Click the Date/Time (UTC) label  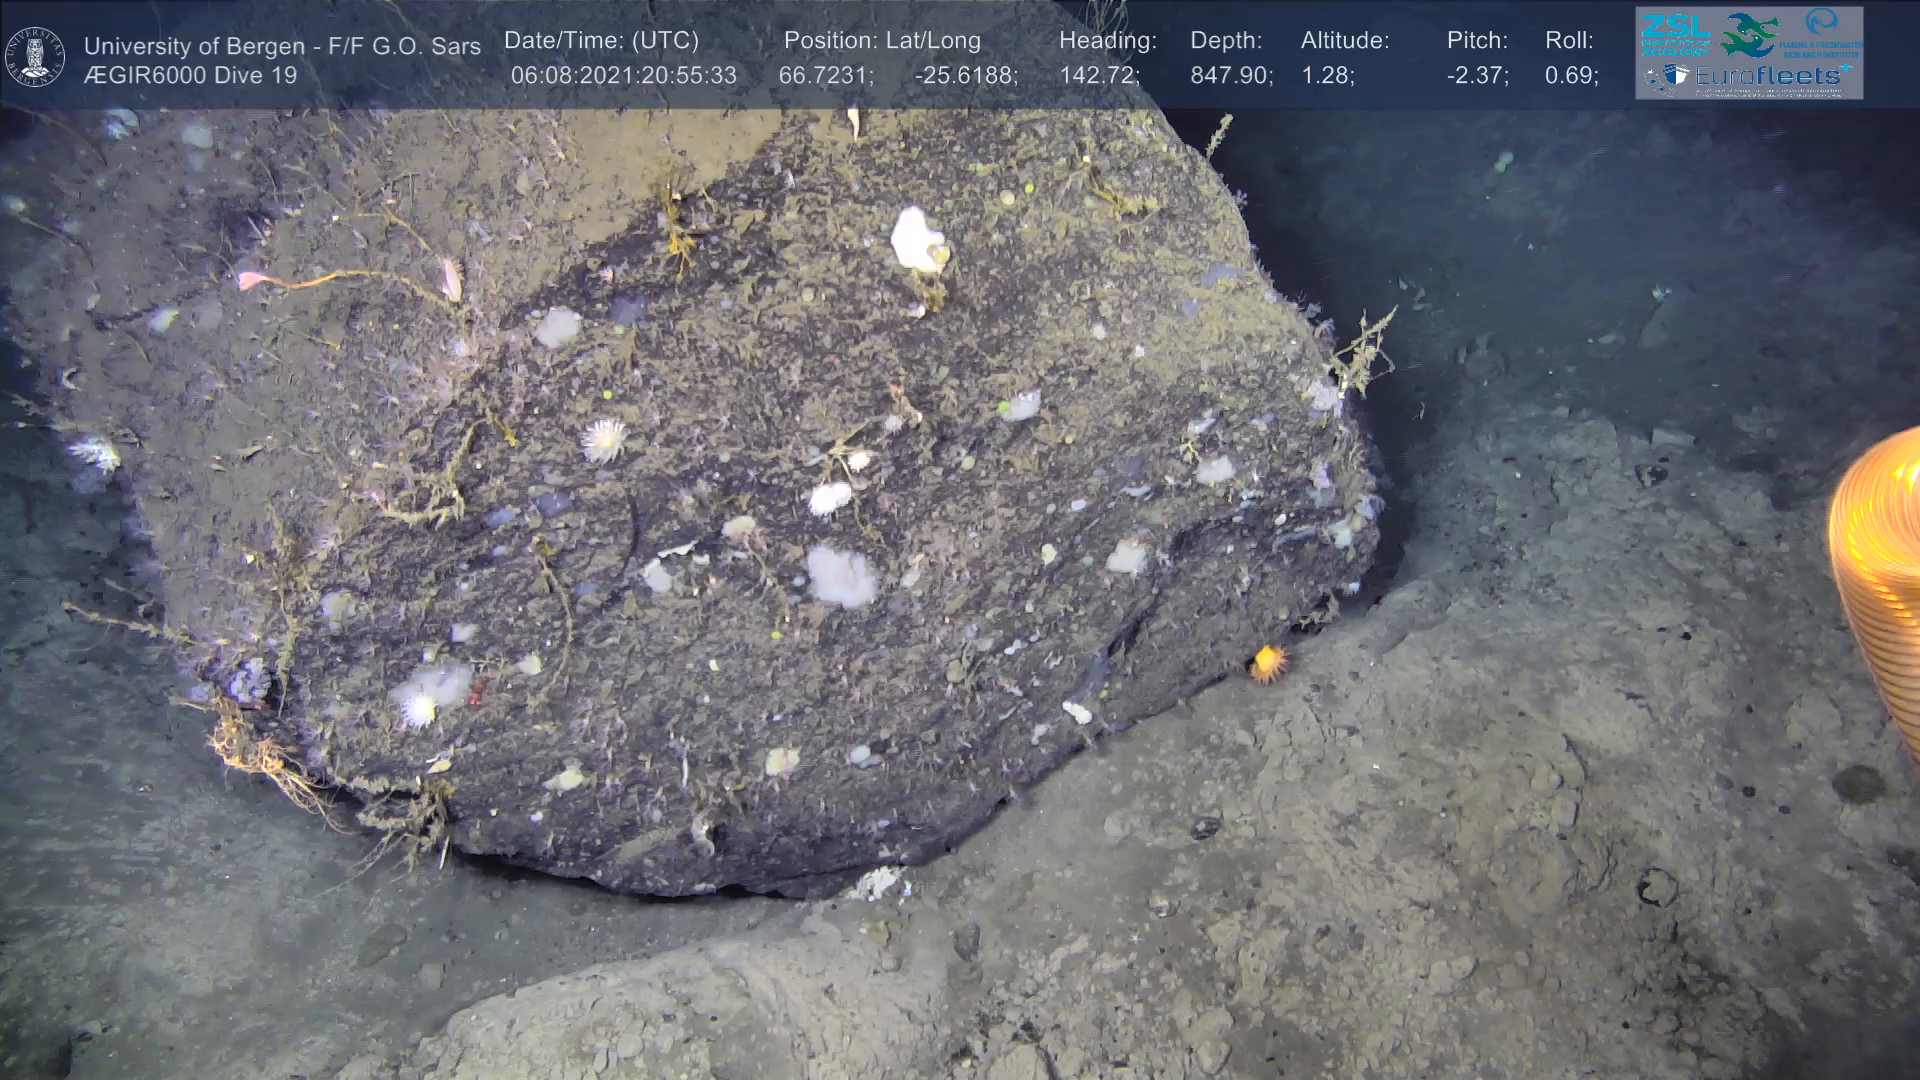pyautogui.click(x=601, y=41)
